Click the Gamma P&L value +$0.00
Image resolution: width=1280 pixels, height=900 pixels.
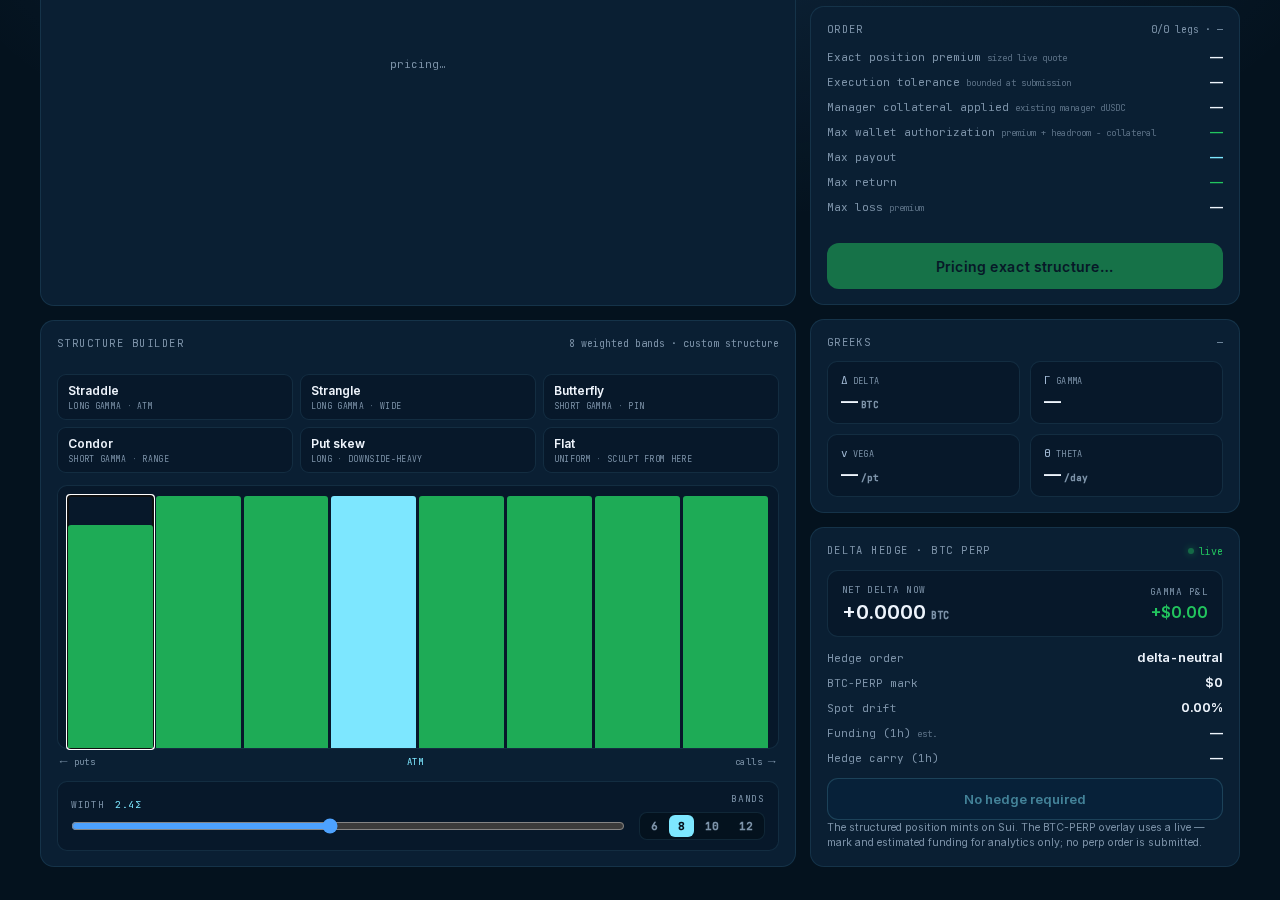tap(1179, 612)
